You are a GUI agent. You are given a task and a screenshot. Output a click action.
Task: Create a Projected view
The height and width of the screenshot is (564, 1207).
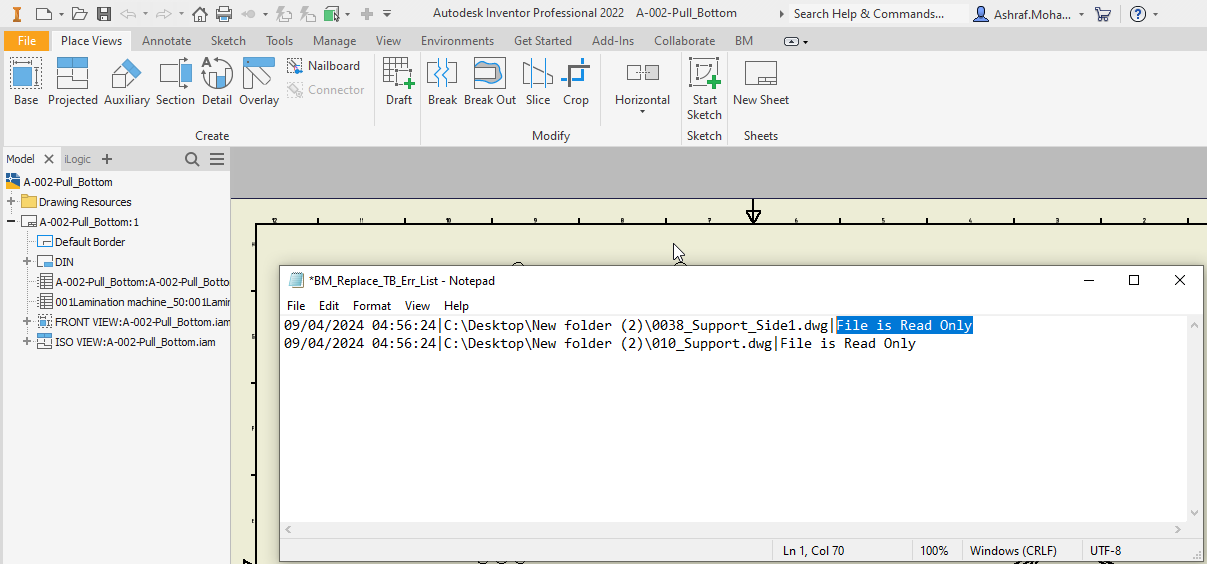[x=73, y=81]
